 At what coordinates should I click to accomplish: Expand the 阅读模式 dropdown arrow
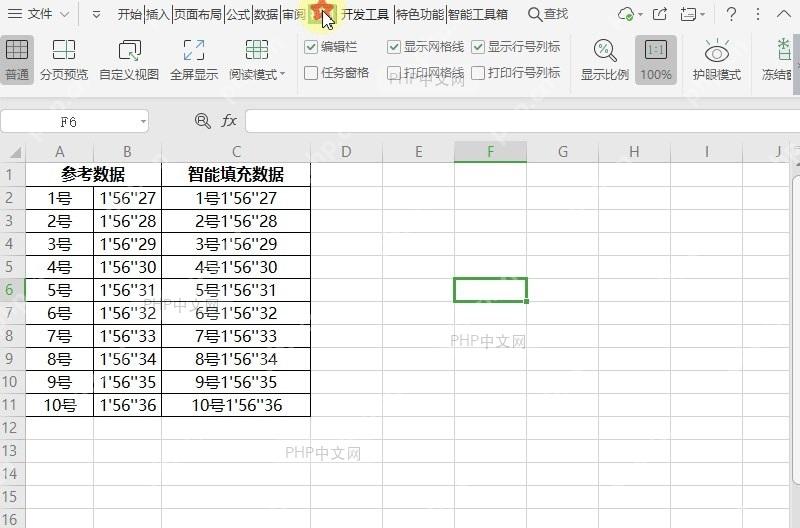283,75
